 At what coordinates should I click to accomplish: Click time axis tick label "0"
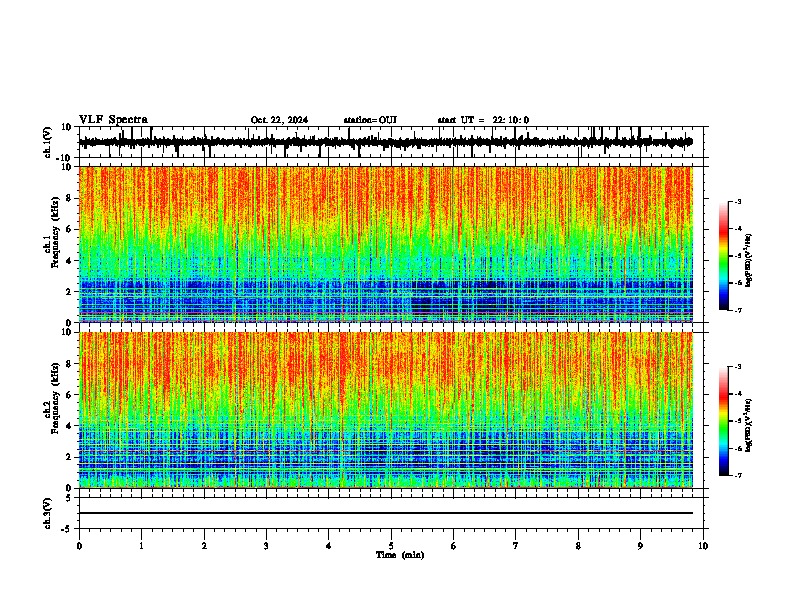(x=79, y=546)
